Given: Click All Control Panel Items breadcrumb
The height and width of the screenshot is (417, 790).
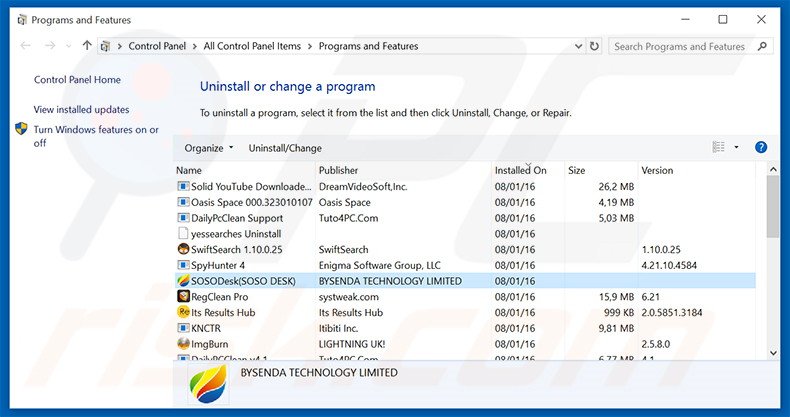Looking at the screenshot, I should pyautogui.click(x=252, y=46).
